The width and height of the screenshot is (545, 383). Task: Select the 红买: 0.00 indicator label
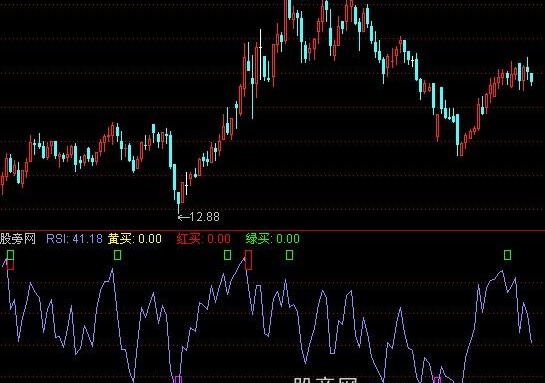point(204,239)
